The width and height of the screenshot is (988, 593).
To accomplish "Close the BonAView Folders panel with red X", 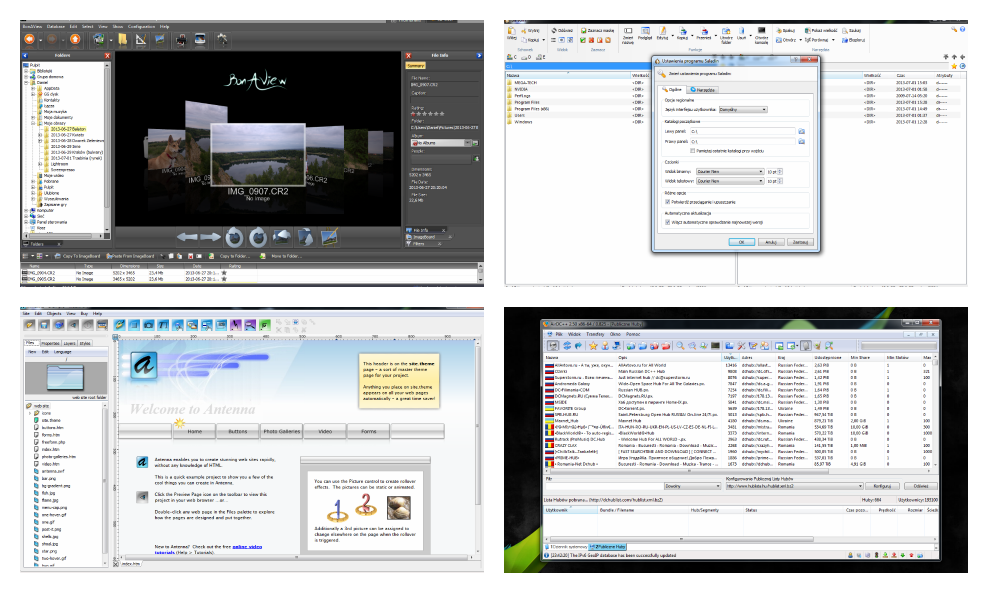I will pos(106,55).
